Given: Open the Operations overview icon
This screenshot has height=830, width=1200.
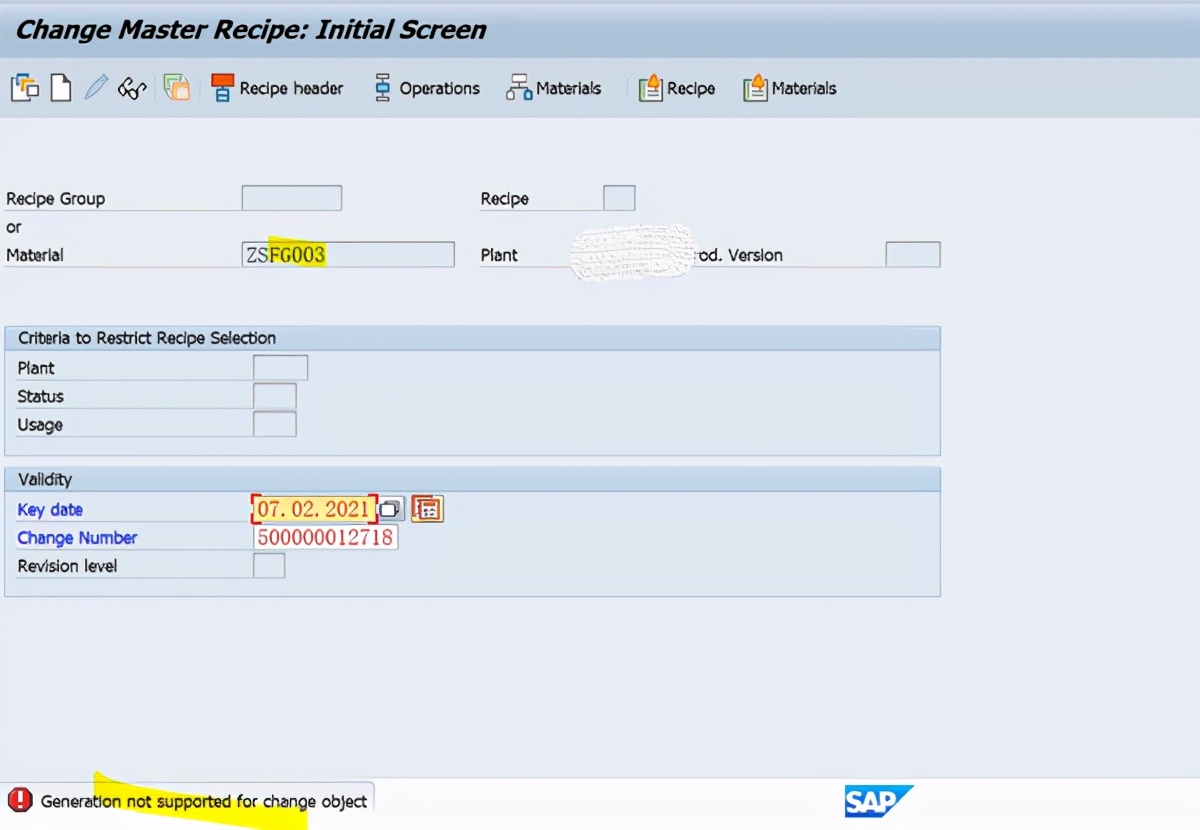Looking at the screenshot, I should pyautogui.click(x=427, y=88).
